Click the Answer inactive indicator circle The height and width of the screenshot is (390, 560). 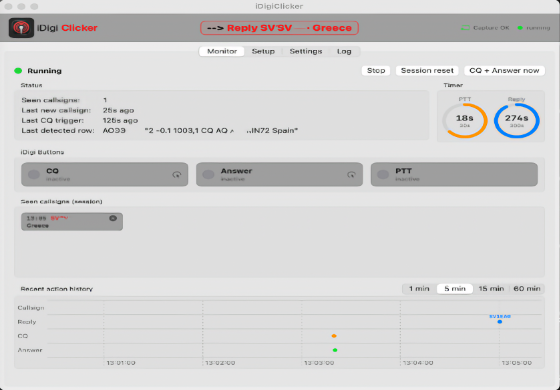coord(208,175)
